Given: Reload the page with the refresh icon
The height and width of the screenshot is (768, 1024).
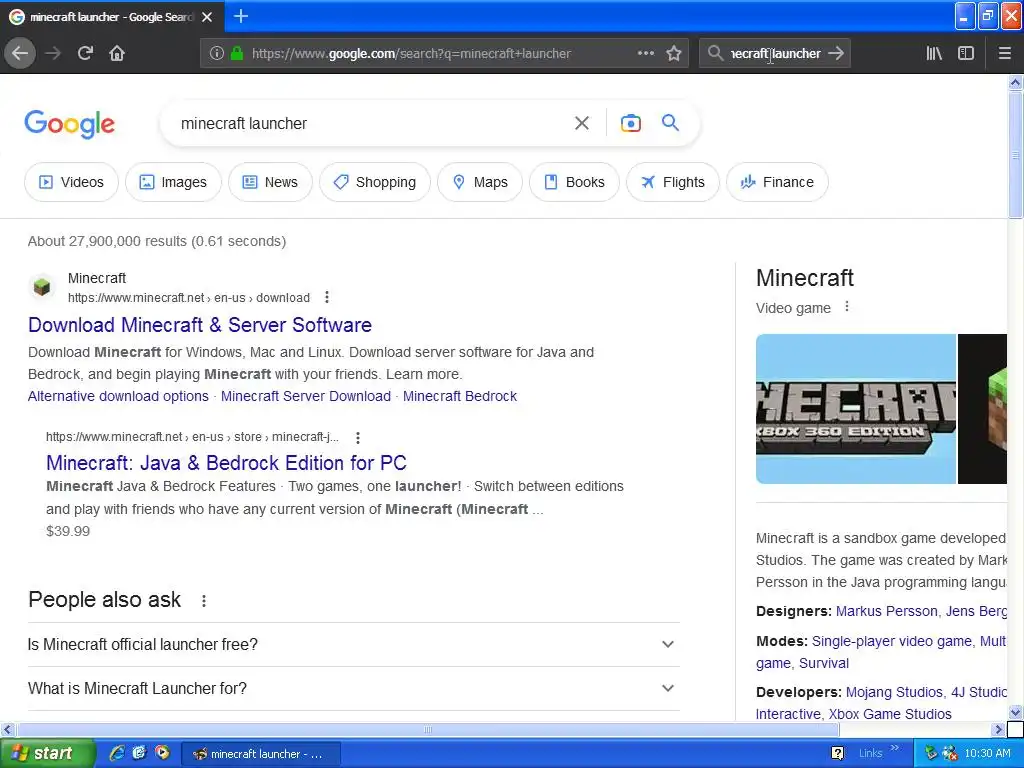Looking at the screenshot, I should 85,53.
